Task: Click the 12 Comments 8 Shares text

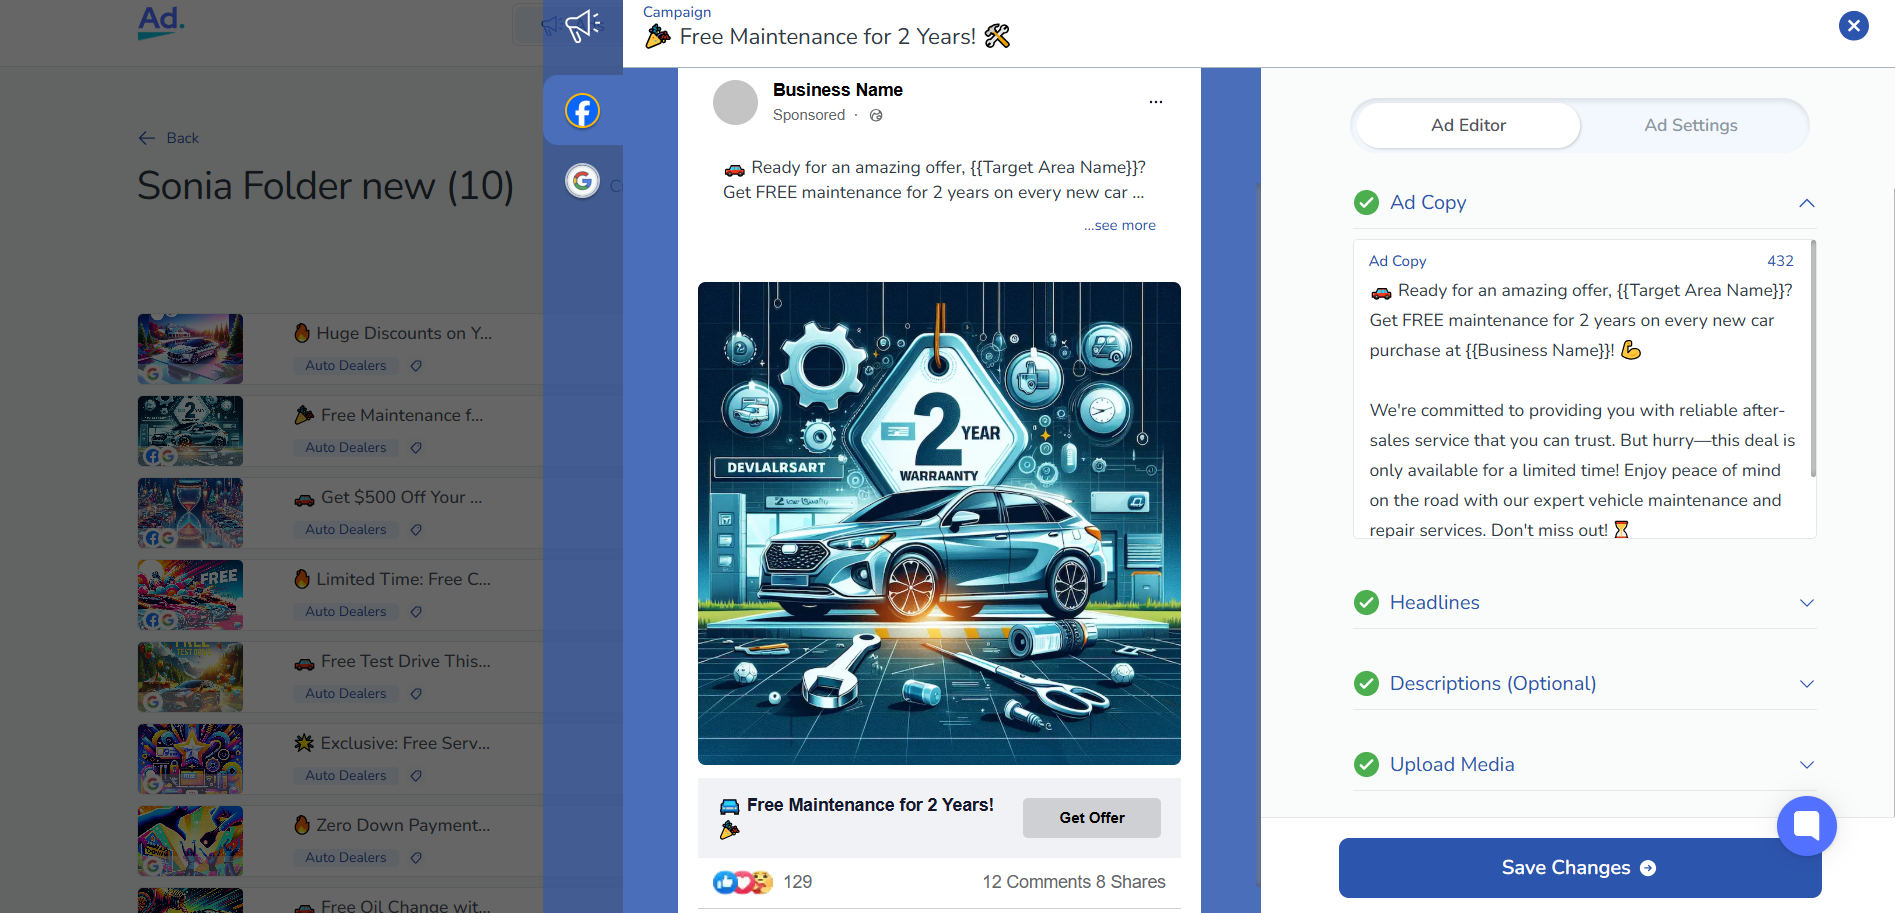Action: pyautogui.click(x=1074, y=882)
